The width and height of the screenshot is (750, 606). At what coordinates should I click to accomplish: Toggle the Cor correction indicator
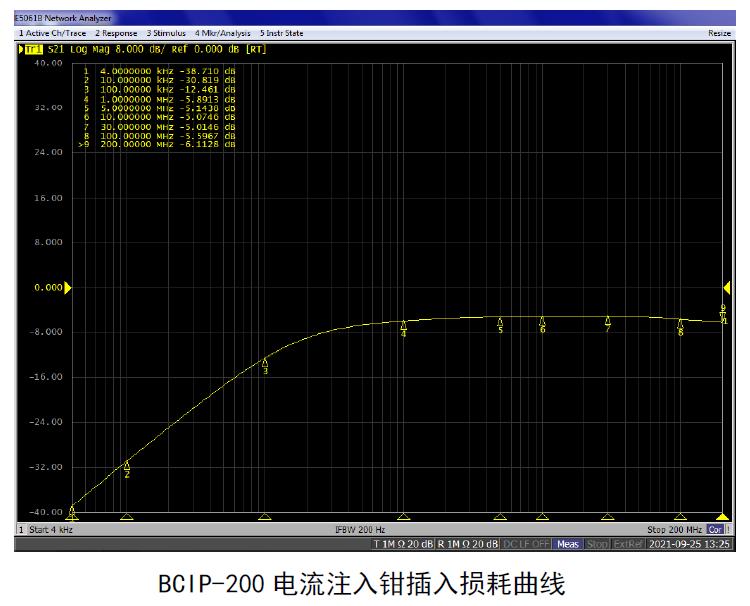(715, 529)
